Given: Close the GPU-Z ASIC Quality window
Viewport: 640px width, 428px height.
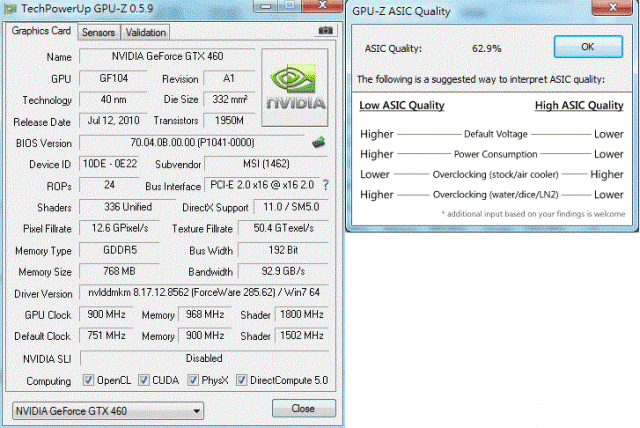Looking at the screenshot, I should [x=612, y=7].
